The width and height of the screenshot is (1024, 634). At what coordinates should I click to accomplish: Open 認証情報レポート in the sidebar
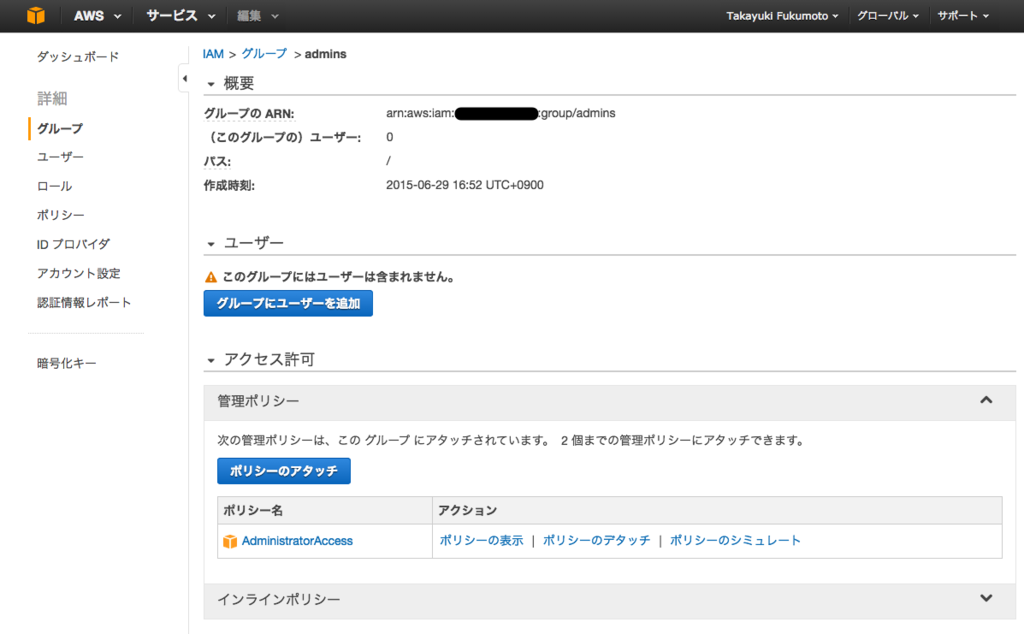click(84, 303)
